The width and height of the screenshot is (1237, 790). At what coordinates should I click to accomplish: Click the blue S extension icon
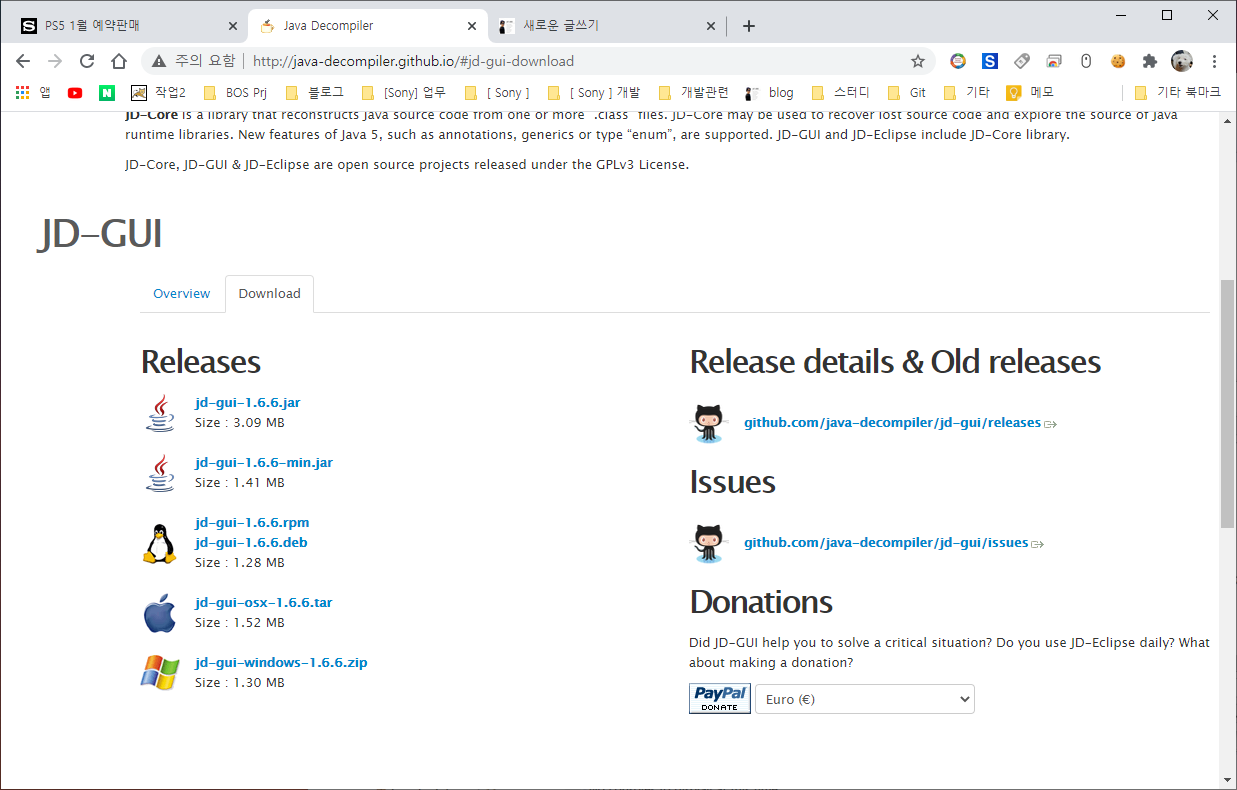click(990, 61)
